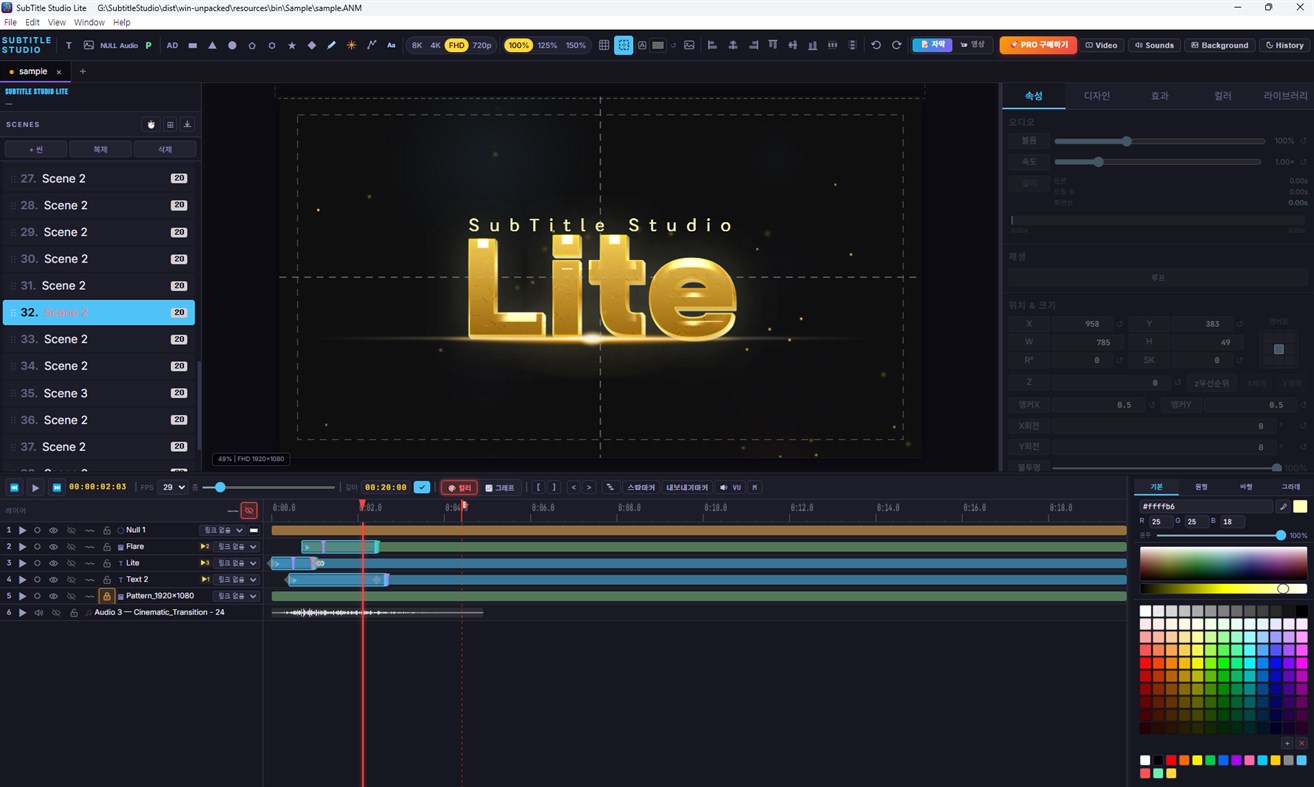
Task: Click the pale yellow current color swatch
Action: (1300, 507)
